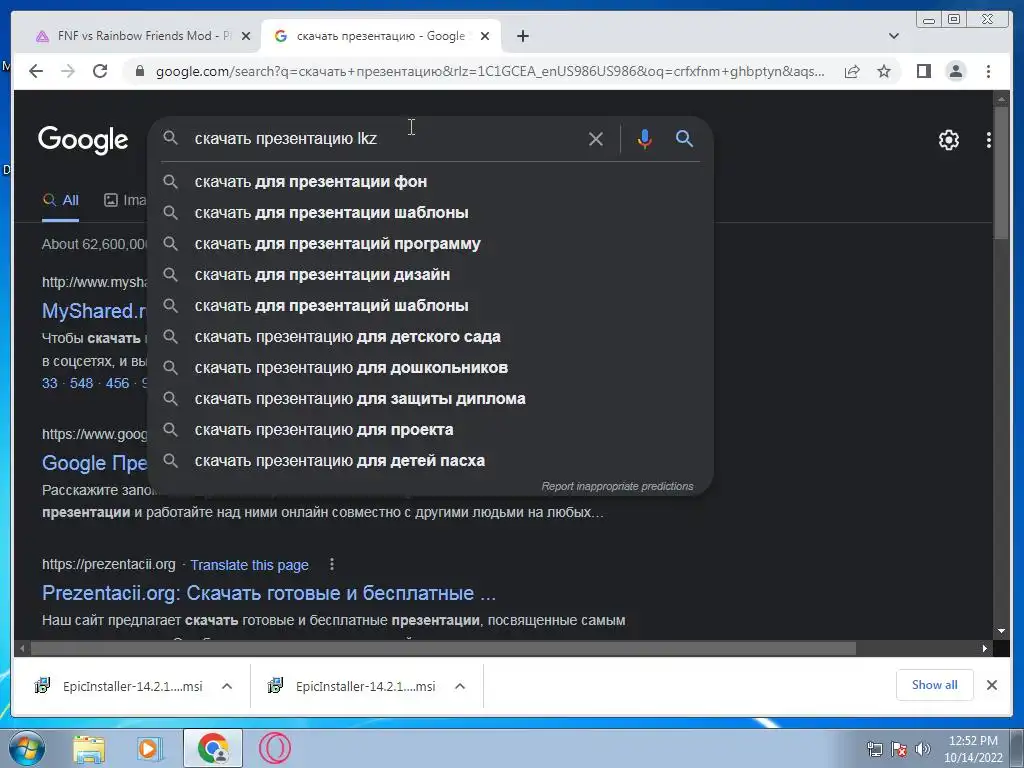Select the скачать презентацию Google tab
This screenshot has height=768, width=1024.
[381, 36]
